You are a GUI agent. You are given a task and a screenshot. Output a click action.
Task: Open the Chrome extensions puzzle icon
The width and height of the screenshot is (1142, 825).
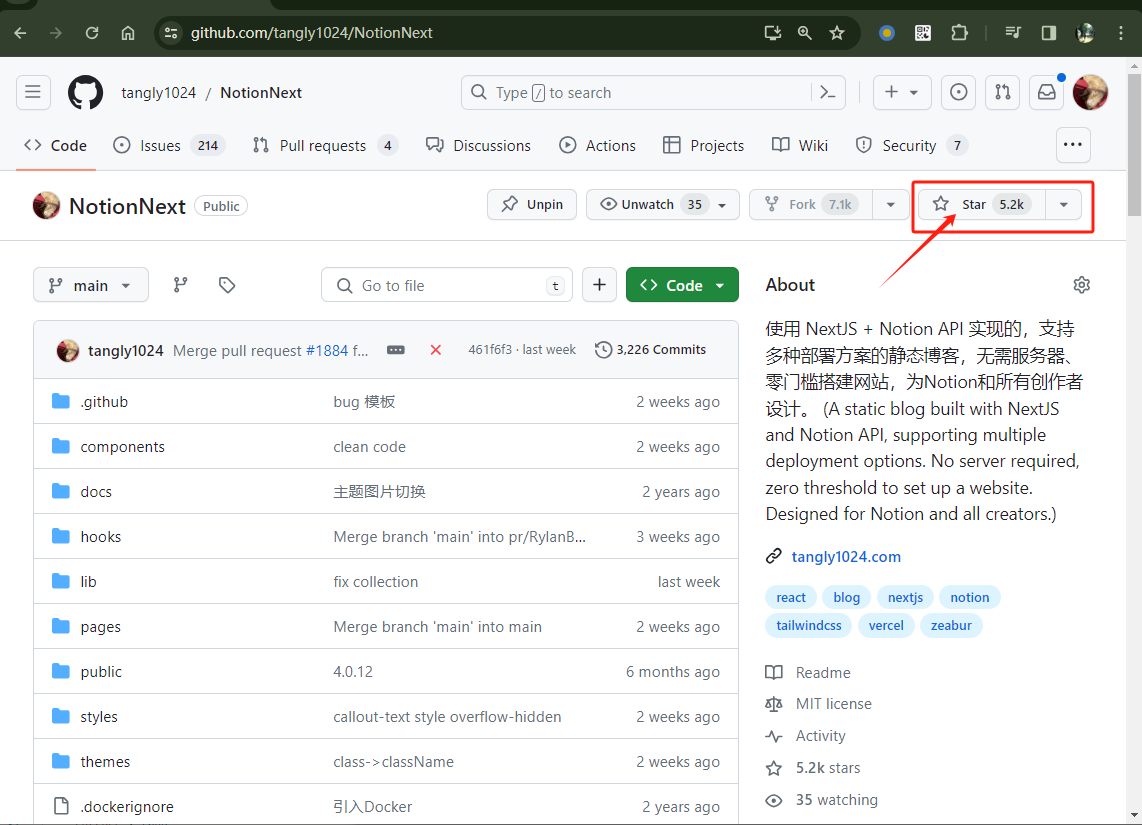[959, 33]
